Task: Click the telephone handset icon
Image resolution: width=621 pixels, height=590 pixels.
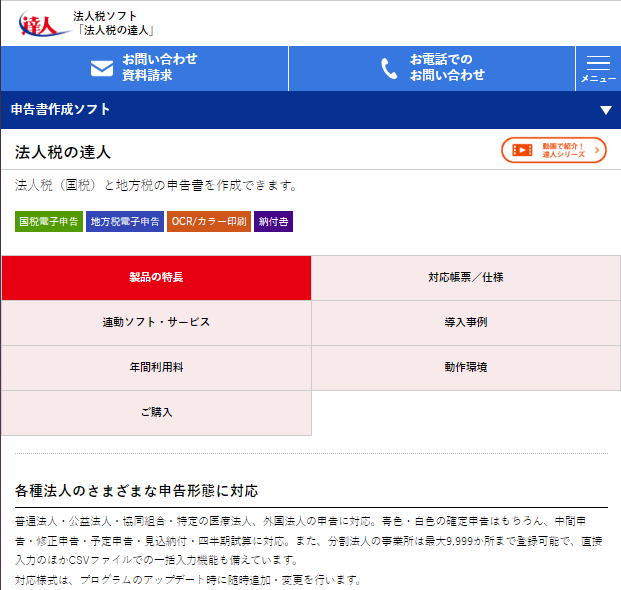Action: click(389, 69)
